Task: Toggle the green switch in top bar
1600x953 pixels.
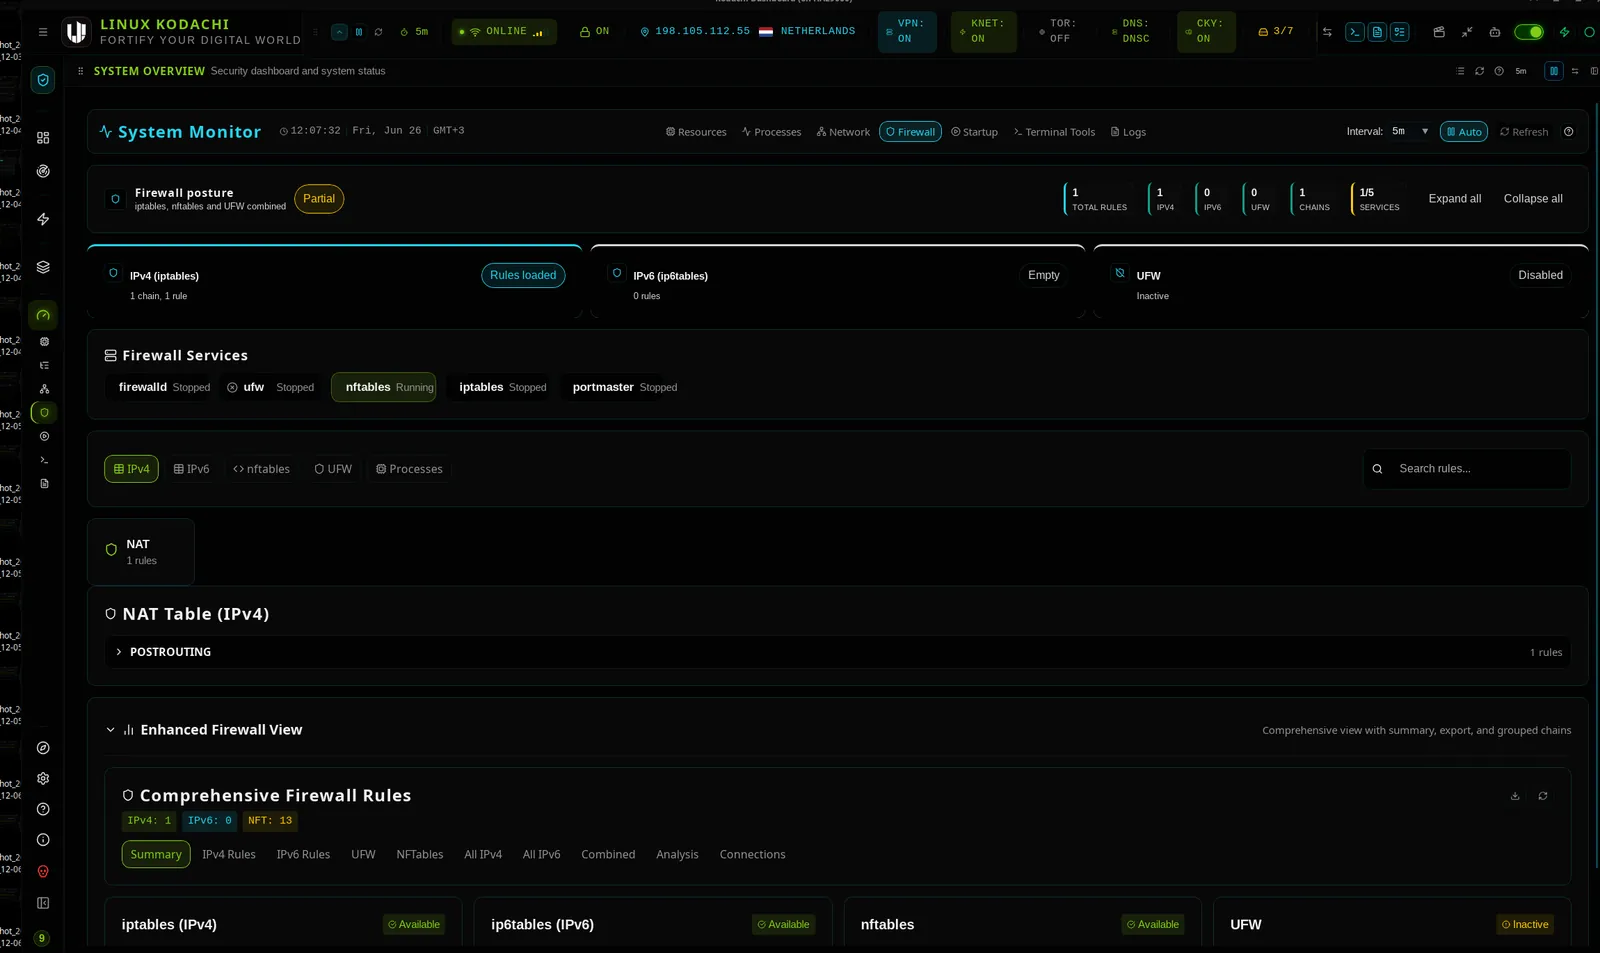Action: [1529, 32]
